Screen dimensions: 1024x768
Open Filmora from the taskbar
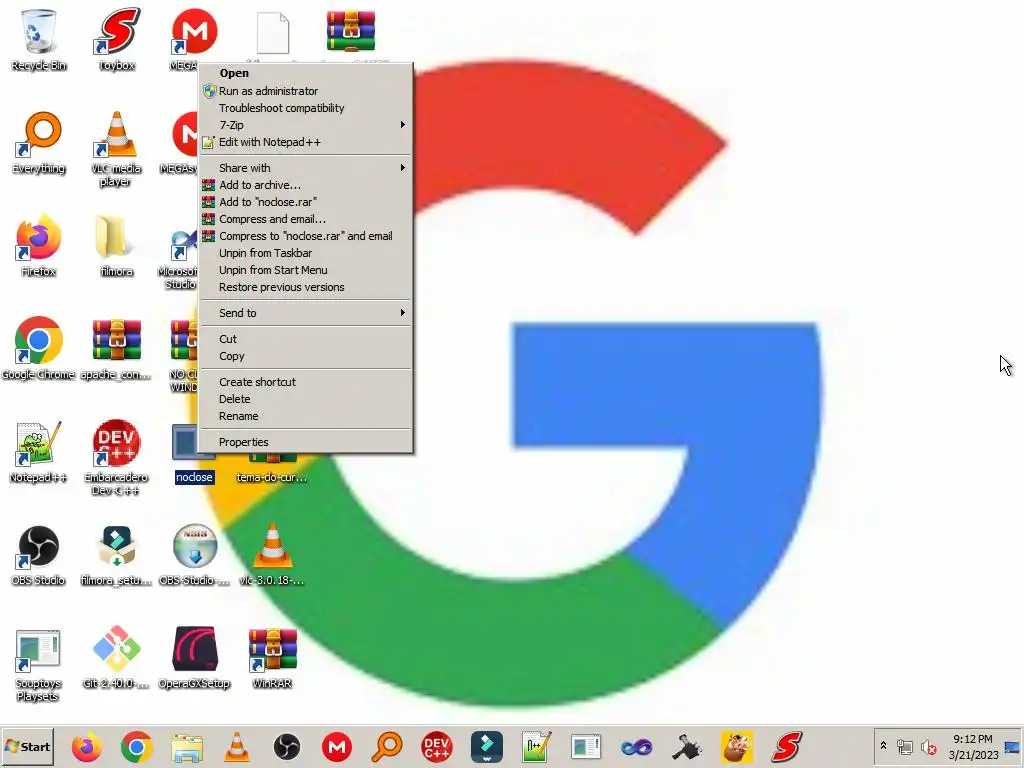(487, 746)
